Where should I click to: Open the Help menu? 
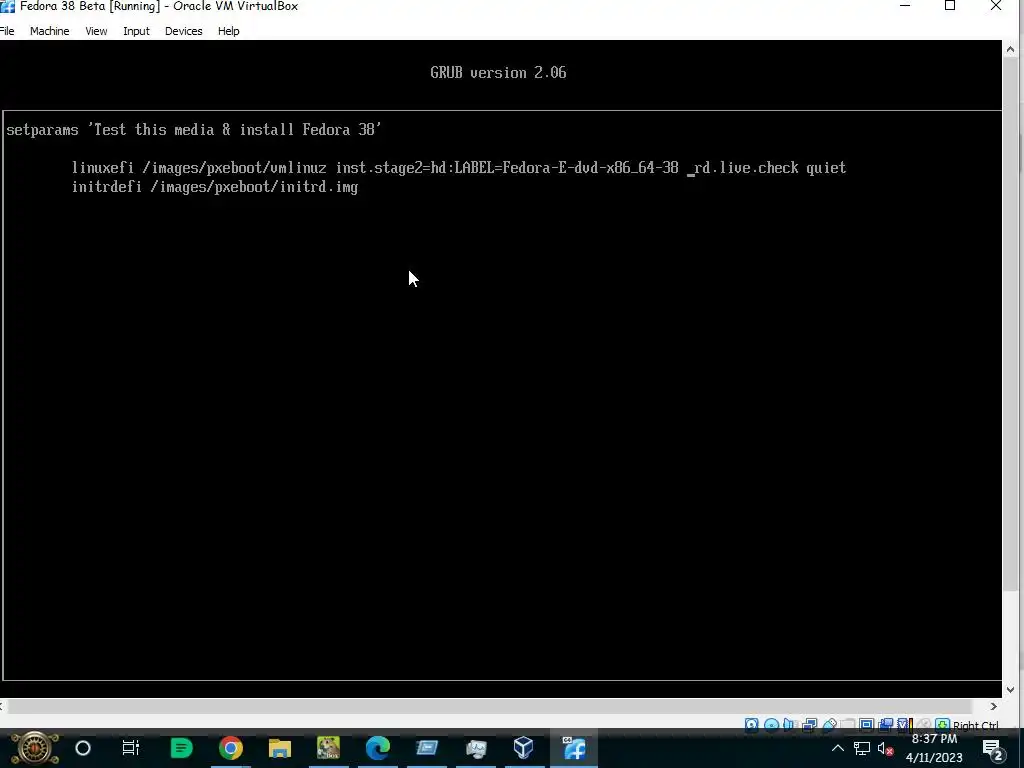pos(229,31)
